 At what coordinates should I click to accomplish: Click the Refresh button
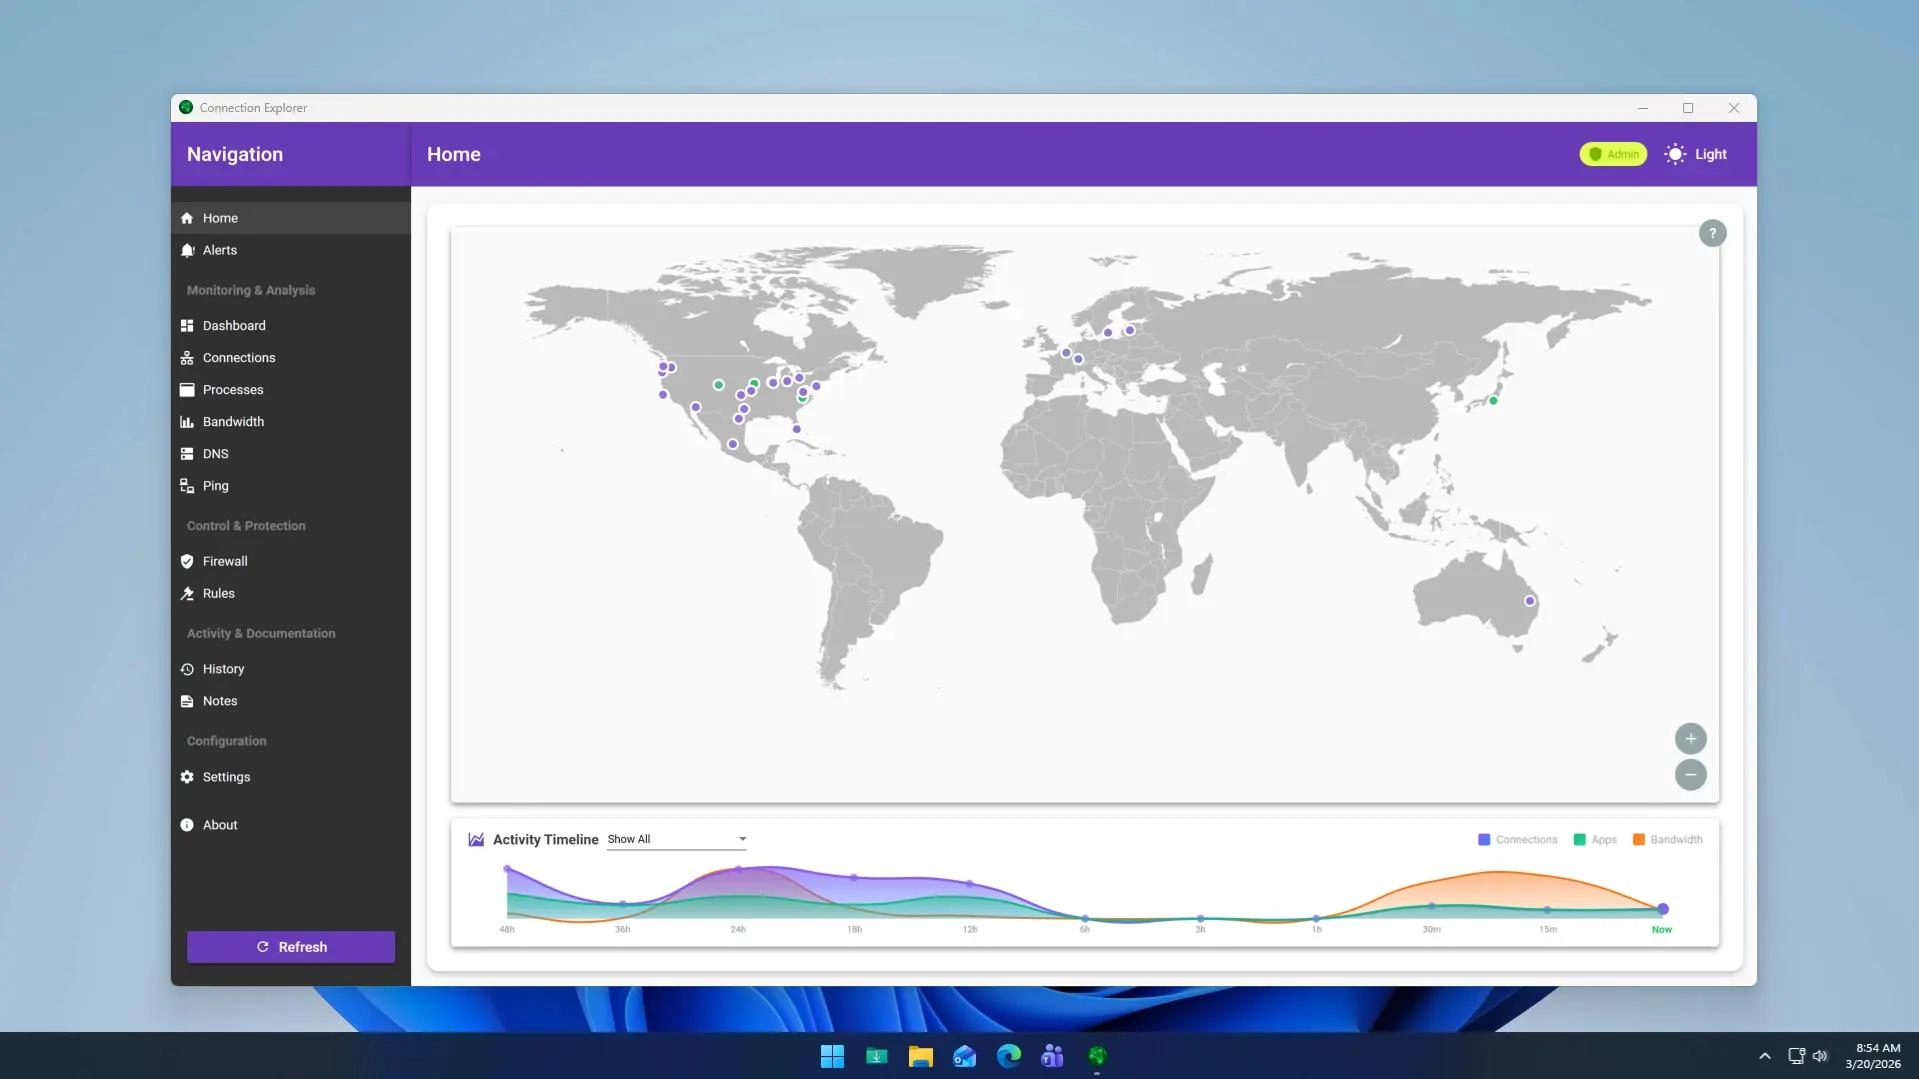point(291,947)
